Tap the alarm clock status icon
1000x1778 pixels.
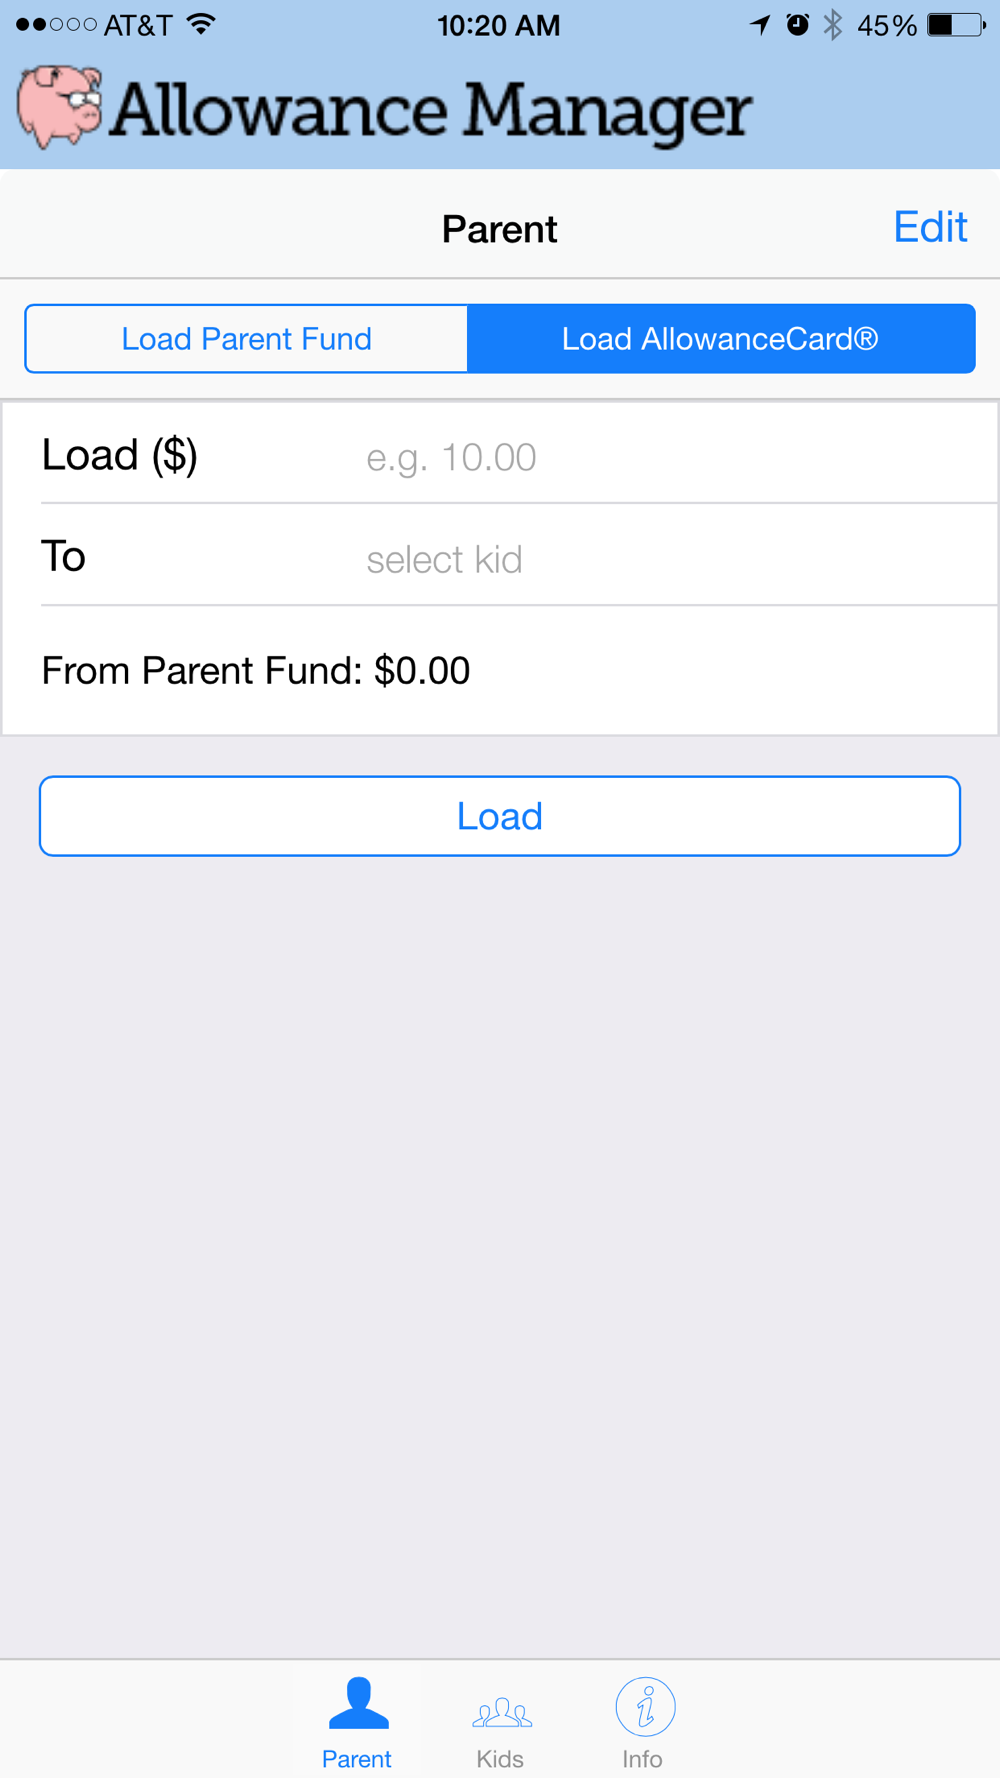point(797,25)
